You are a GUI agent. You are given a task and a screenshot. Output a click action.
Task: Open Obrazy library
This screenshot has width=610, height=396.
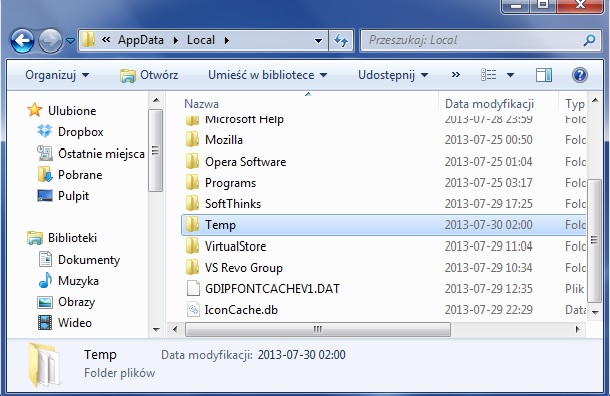[76, 302]
